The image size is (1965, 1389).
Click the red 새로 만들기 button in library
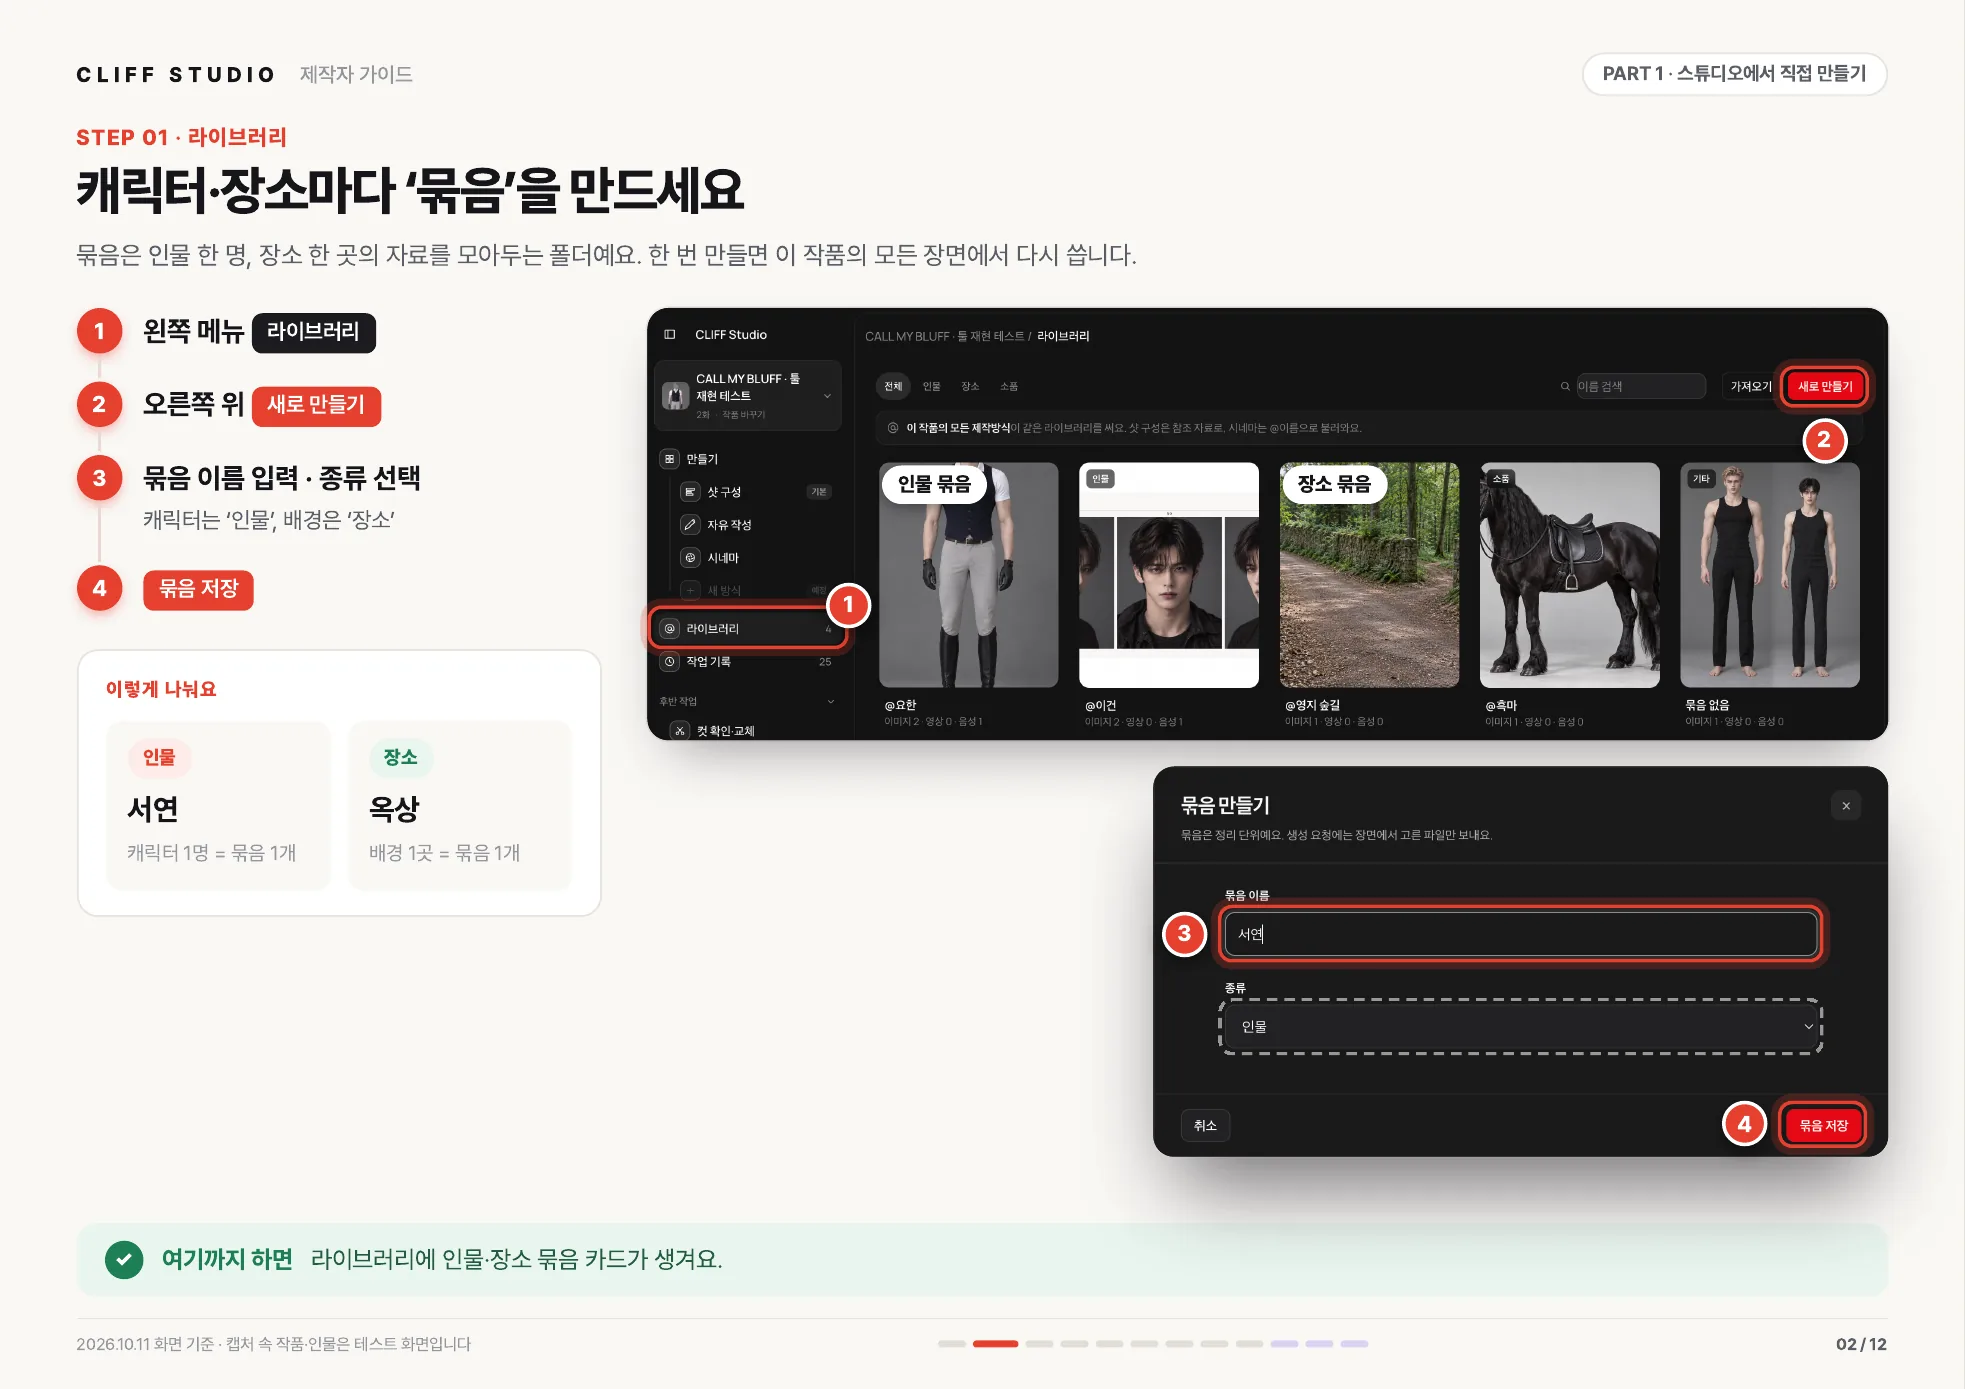point(1825,386)
